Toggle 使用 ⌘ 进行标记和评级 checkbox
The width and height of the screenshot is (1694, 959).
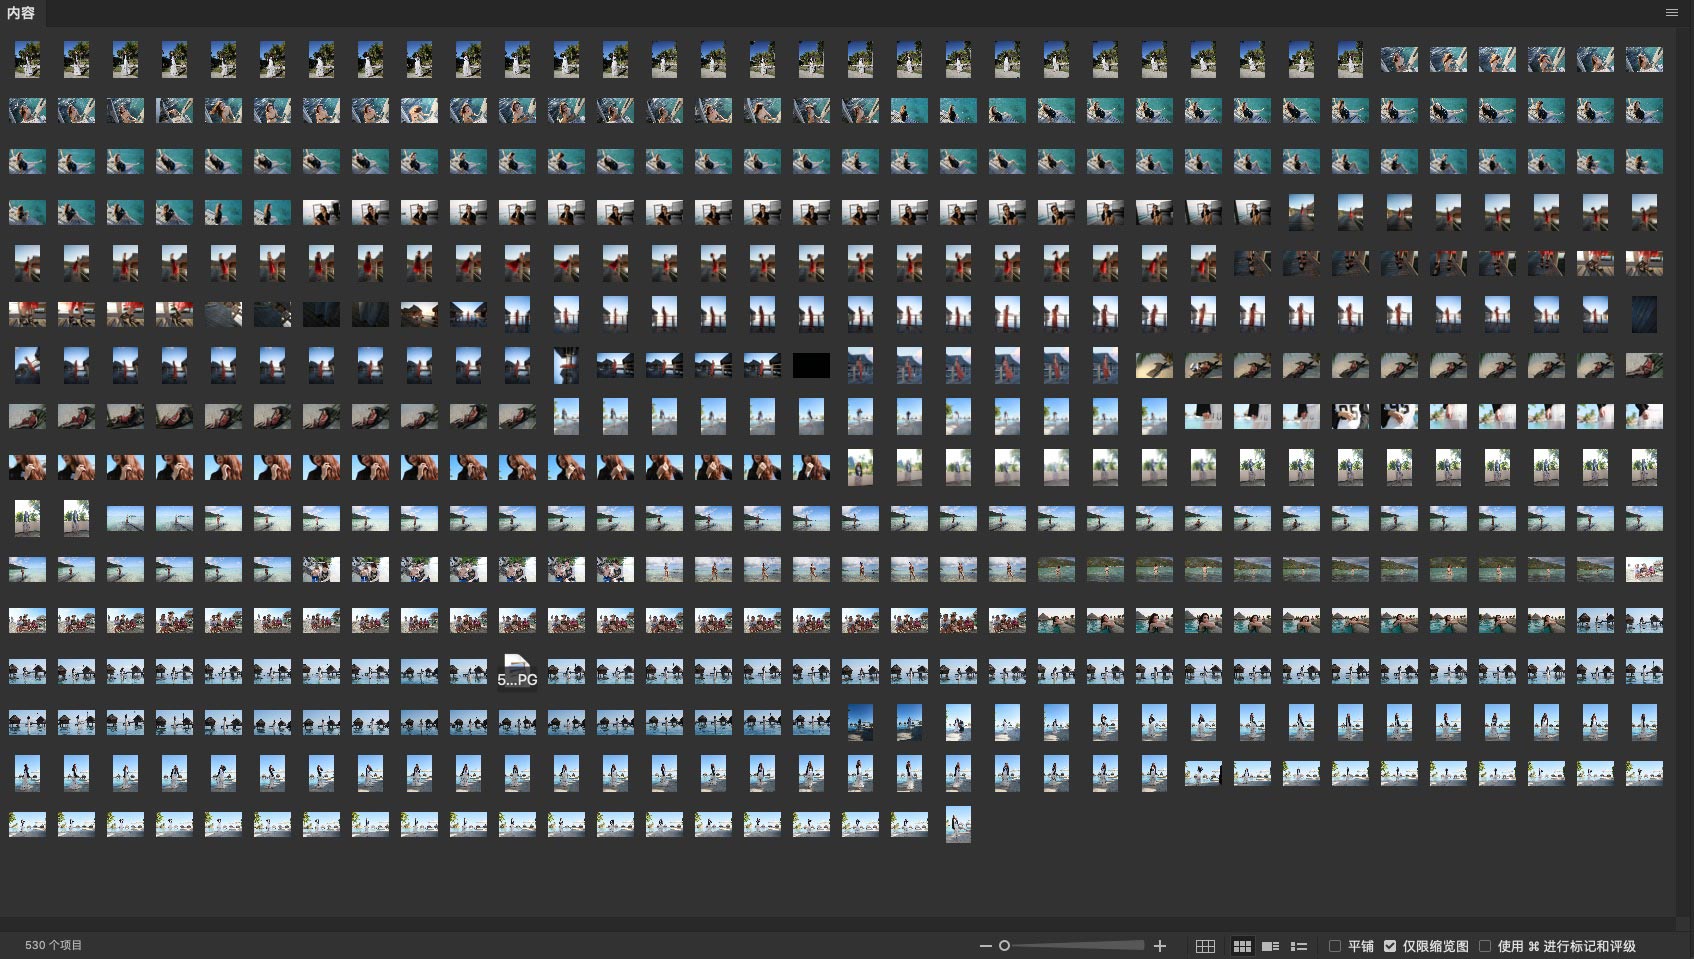pyautogui.click(x=1485, y=946)
